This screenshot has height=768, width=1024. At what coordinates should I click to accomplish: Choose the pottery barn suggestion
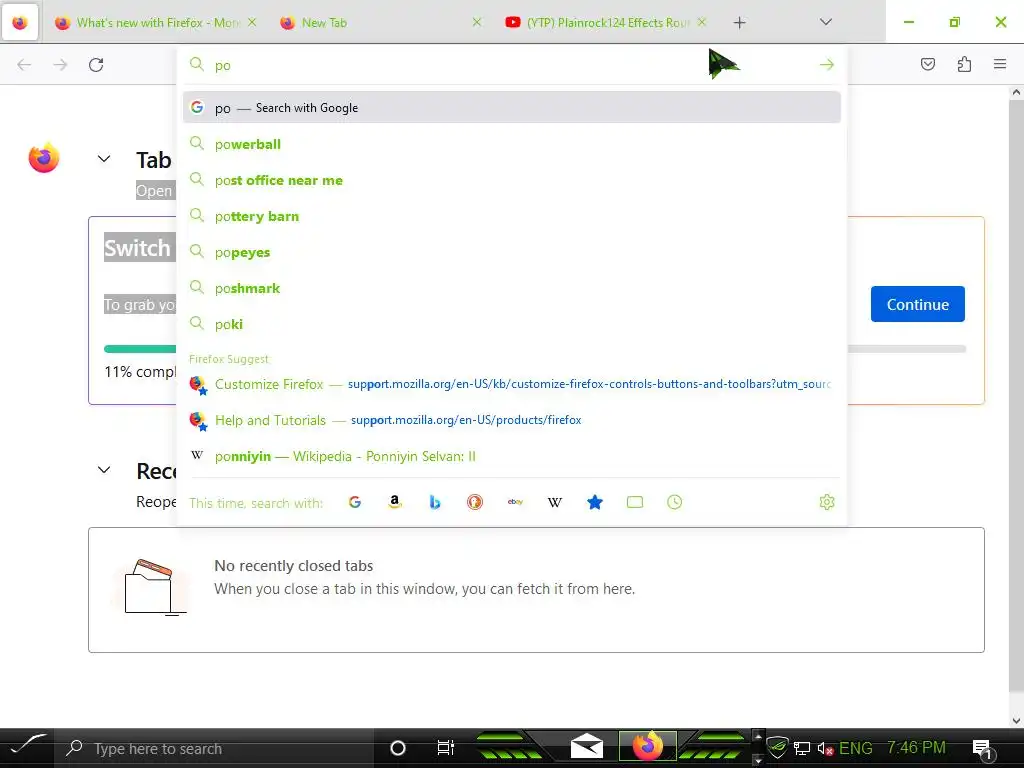point(512,216)
